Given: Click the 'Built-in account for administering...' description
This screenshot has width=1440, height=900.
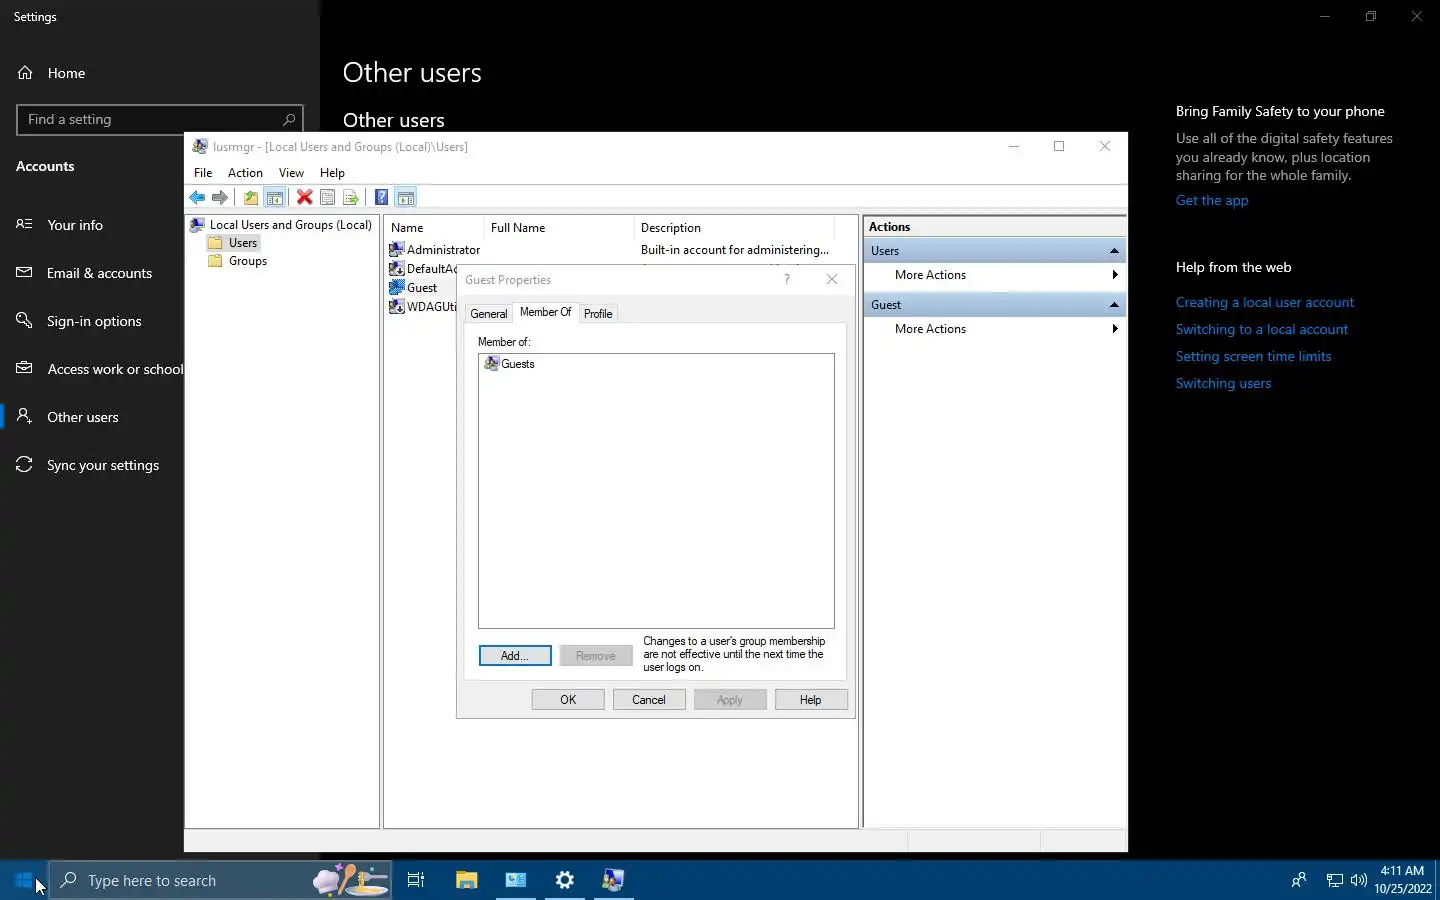Looking at the screenshot, I should [735, 250].
